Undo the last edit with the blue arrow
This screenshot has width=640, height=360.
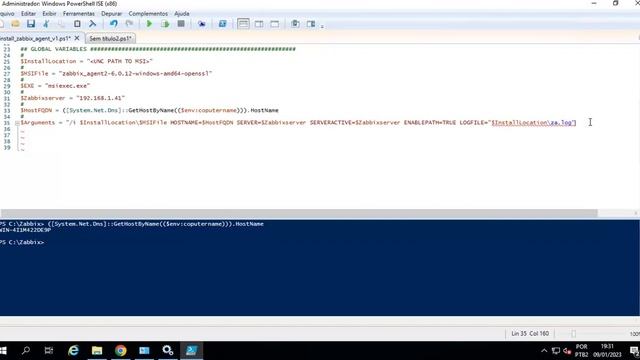(113, 24)
